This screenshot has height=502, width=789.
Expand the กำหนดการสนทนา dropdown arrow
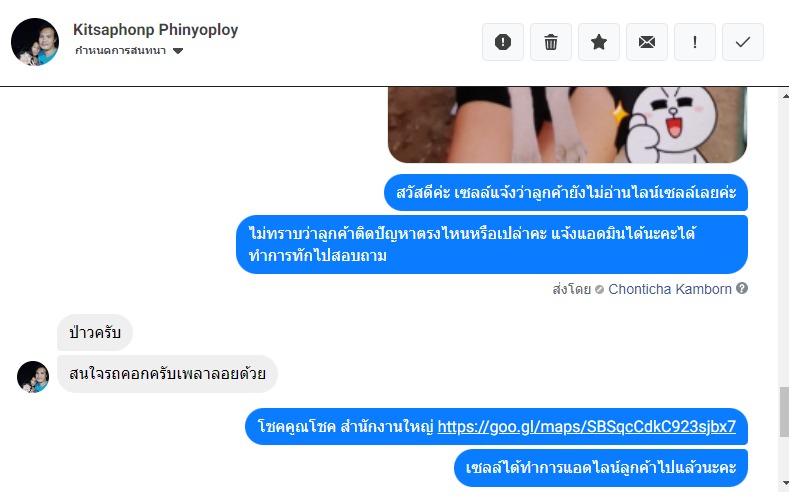coord(178,51)
